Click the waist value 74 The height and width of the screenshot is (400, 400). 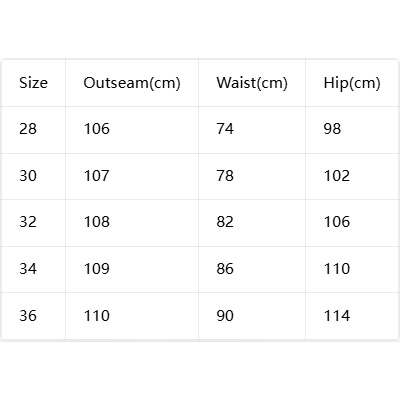tap(225, 129)
